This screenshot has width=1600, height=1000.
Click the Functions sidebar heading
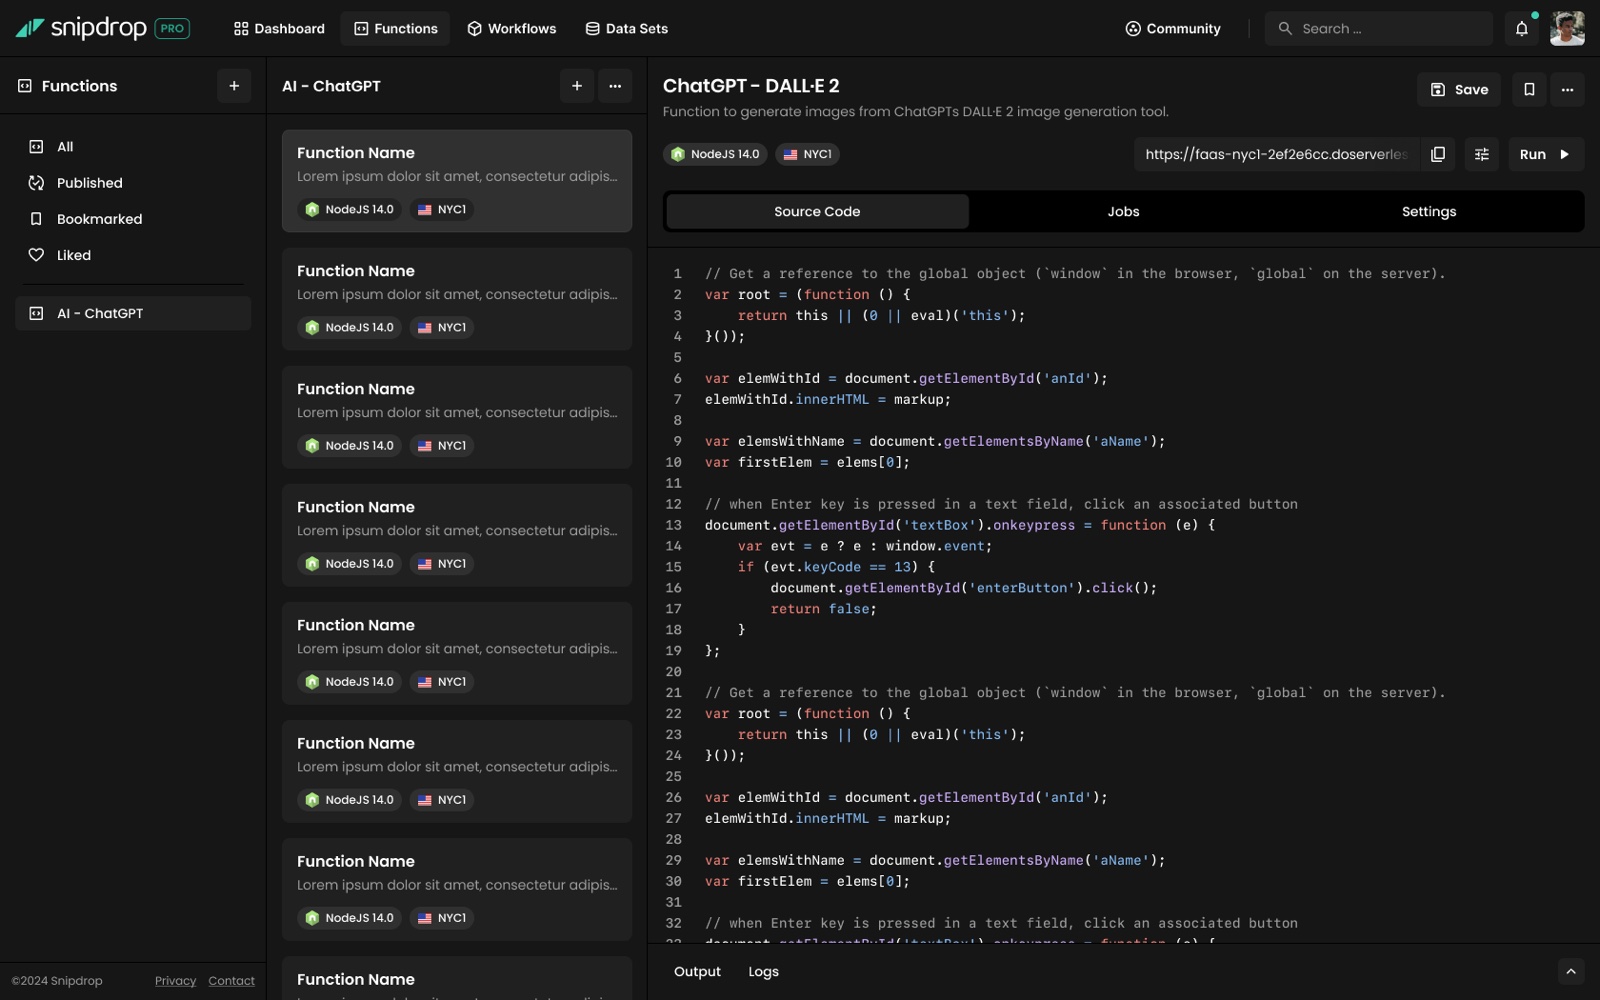pyautogui.click(x=79, y=86)
